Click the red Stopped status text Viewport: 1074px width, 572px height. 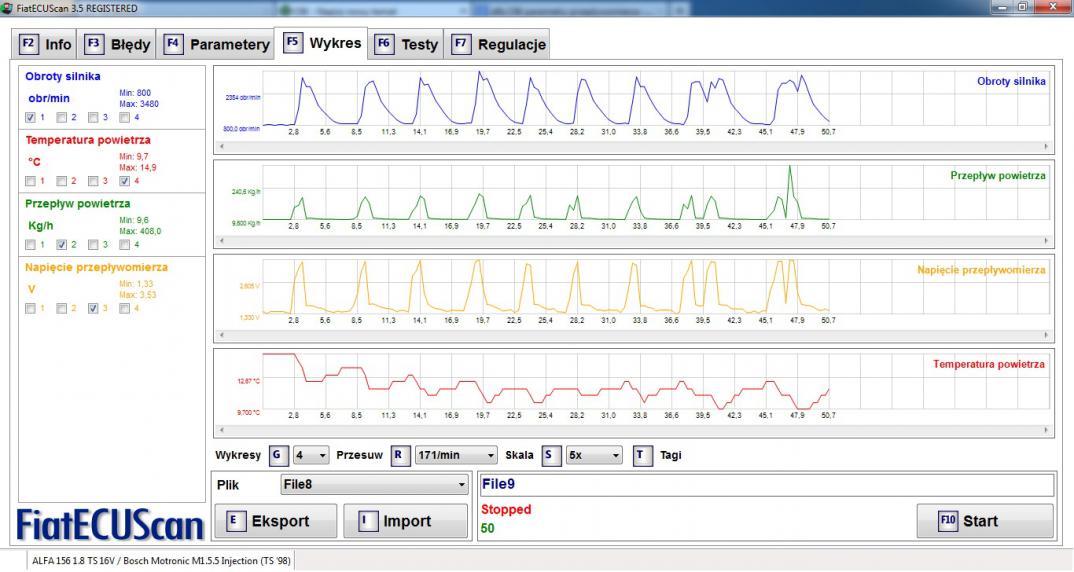coord(506,509)
